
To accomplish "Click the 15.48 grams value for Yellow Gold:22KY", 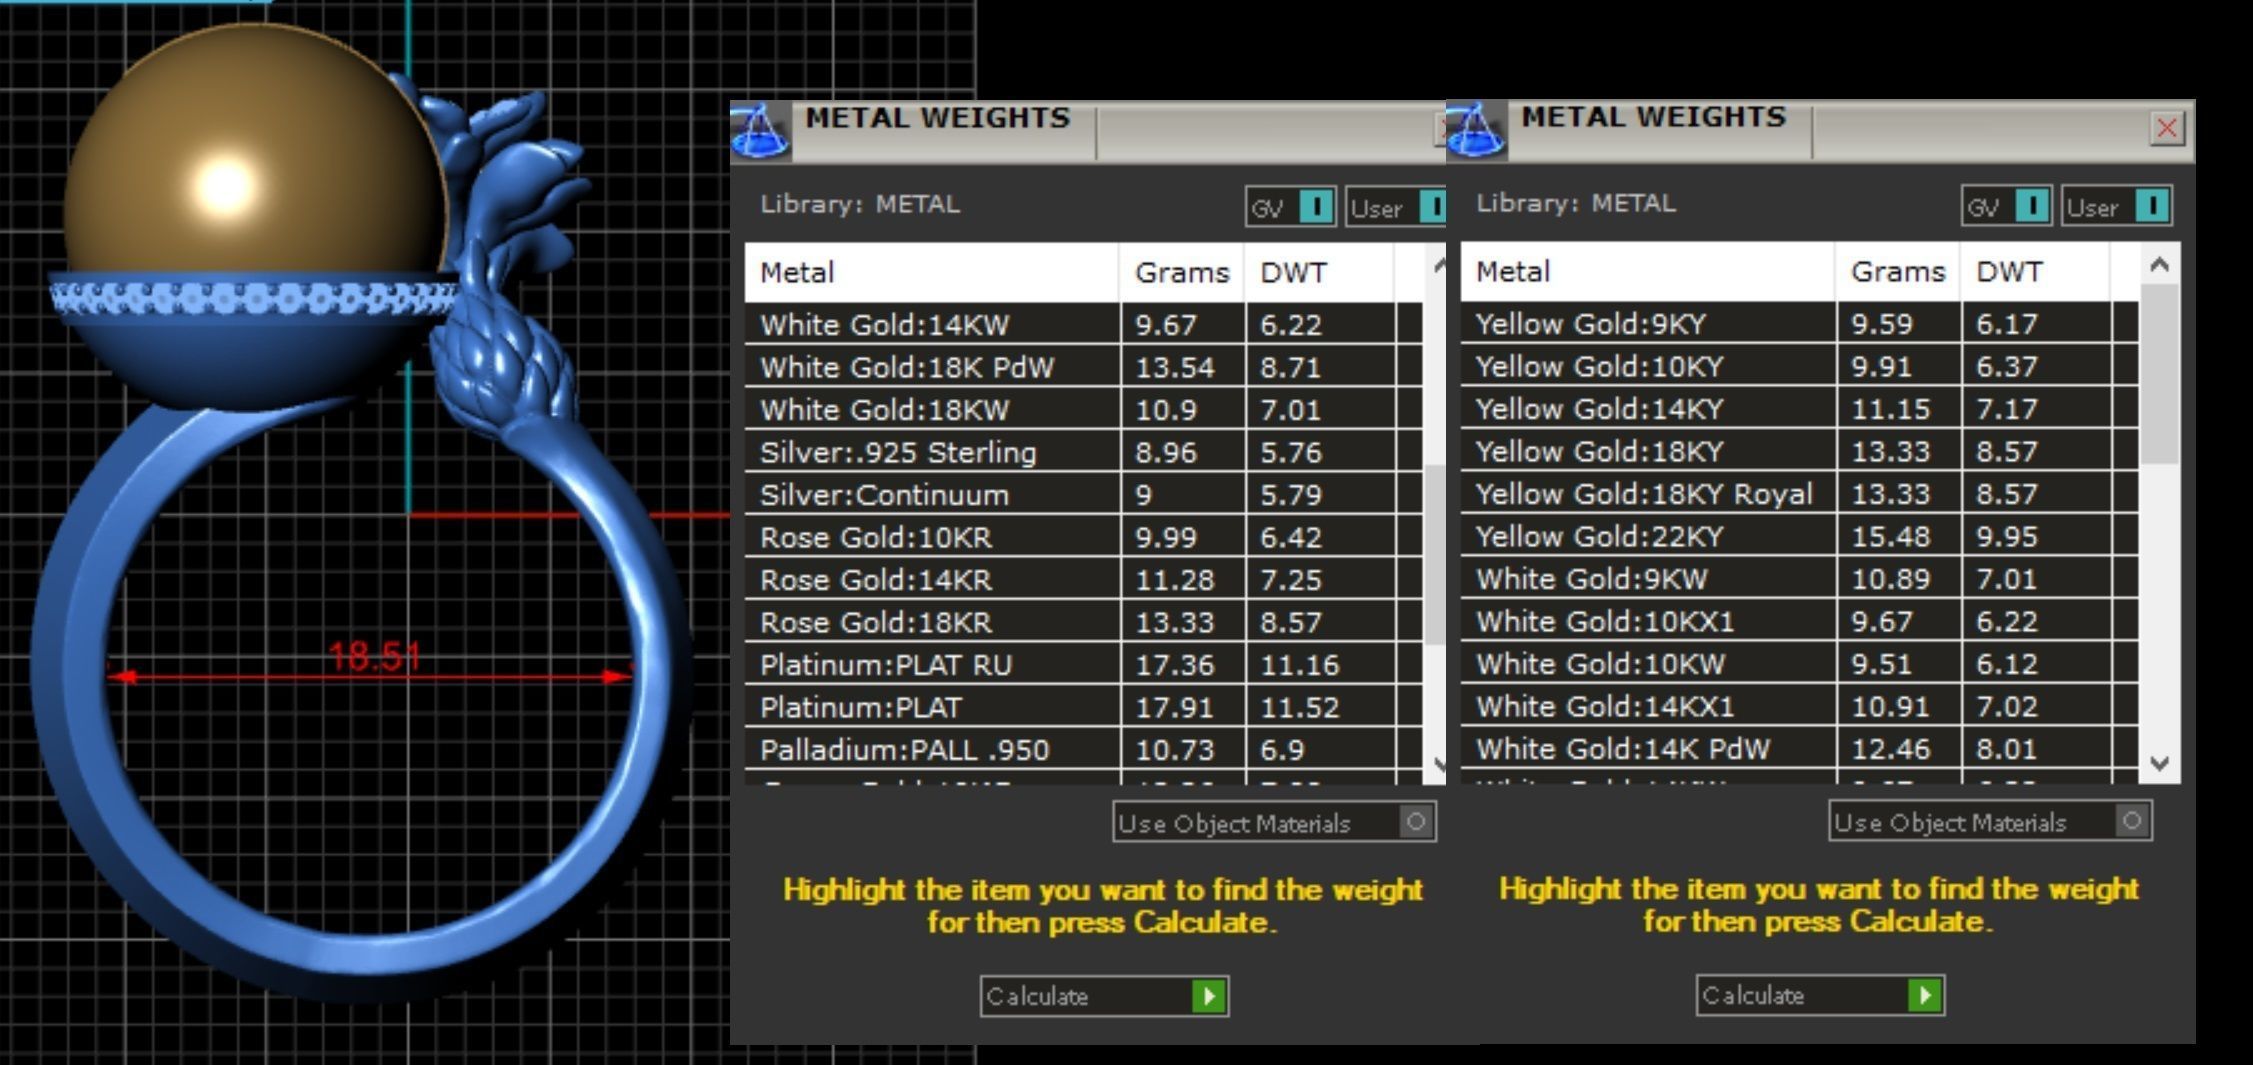I will [1890, 536].
